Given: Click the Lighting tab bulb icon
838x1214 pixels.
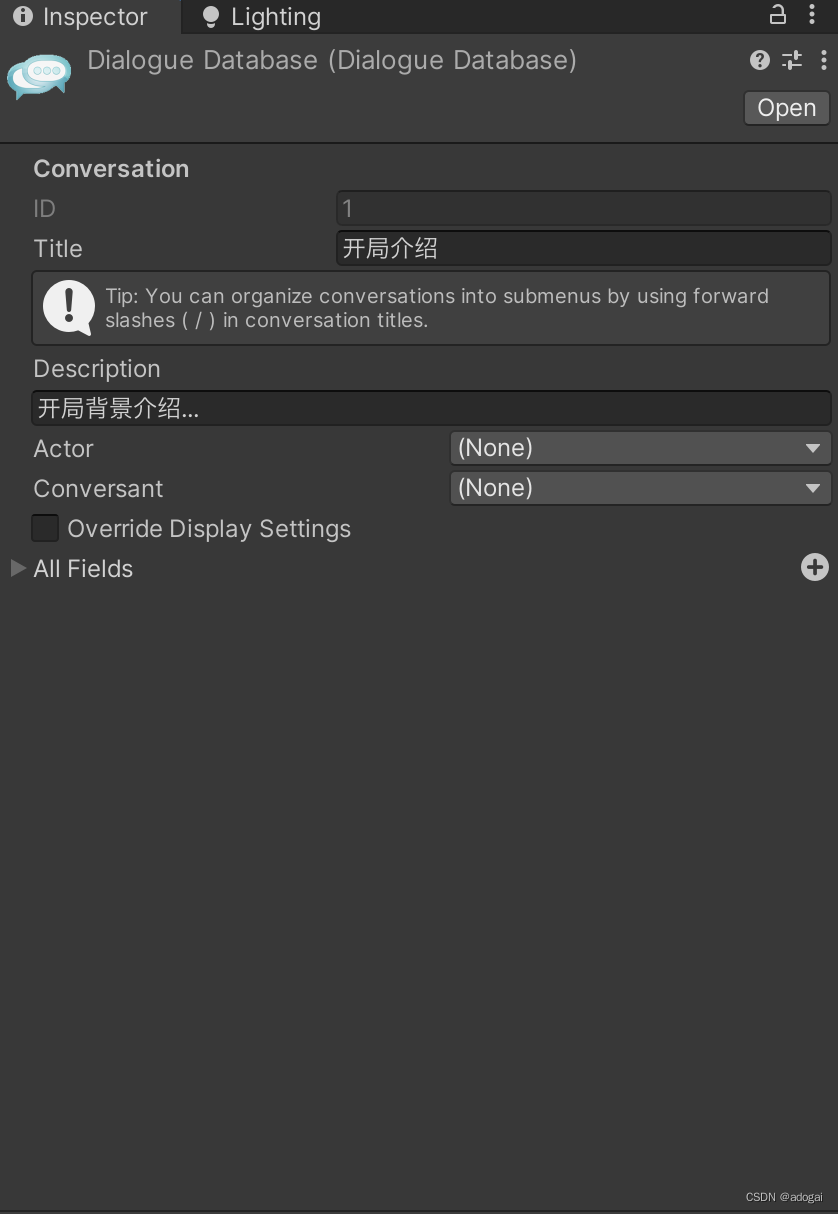Looking at the screenshot, I should point(210,16).
